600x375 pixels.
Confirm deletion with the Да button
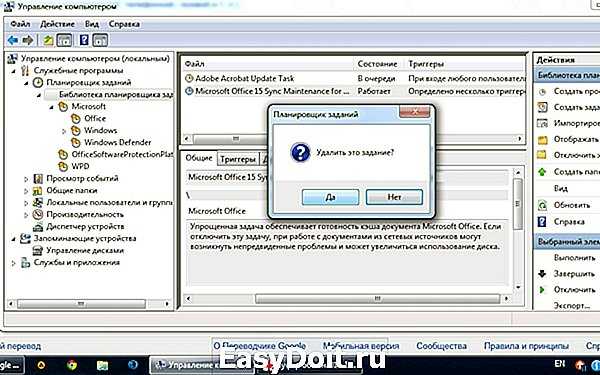click(x=330, y=197)
